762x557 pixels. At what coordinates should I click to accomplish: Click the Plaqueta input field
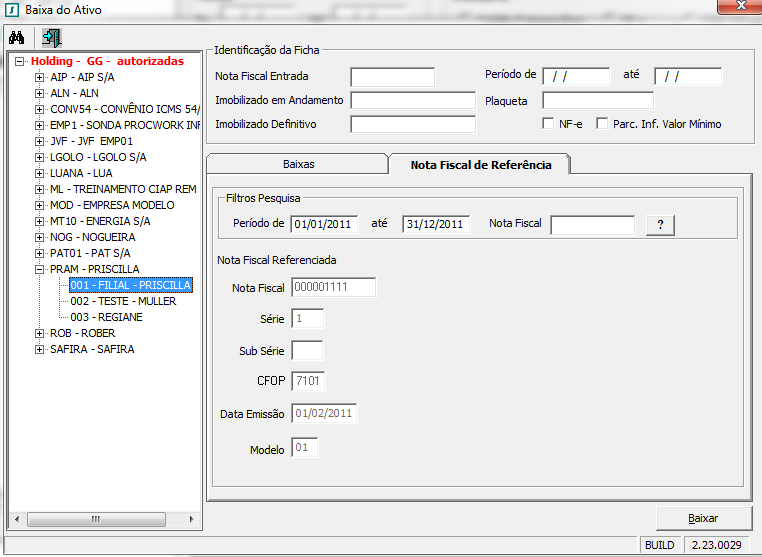click(598, 101)
